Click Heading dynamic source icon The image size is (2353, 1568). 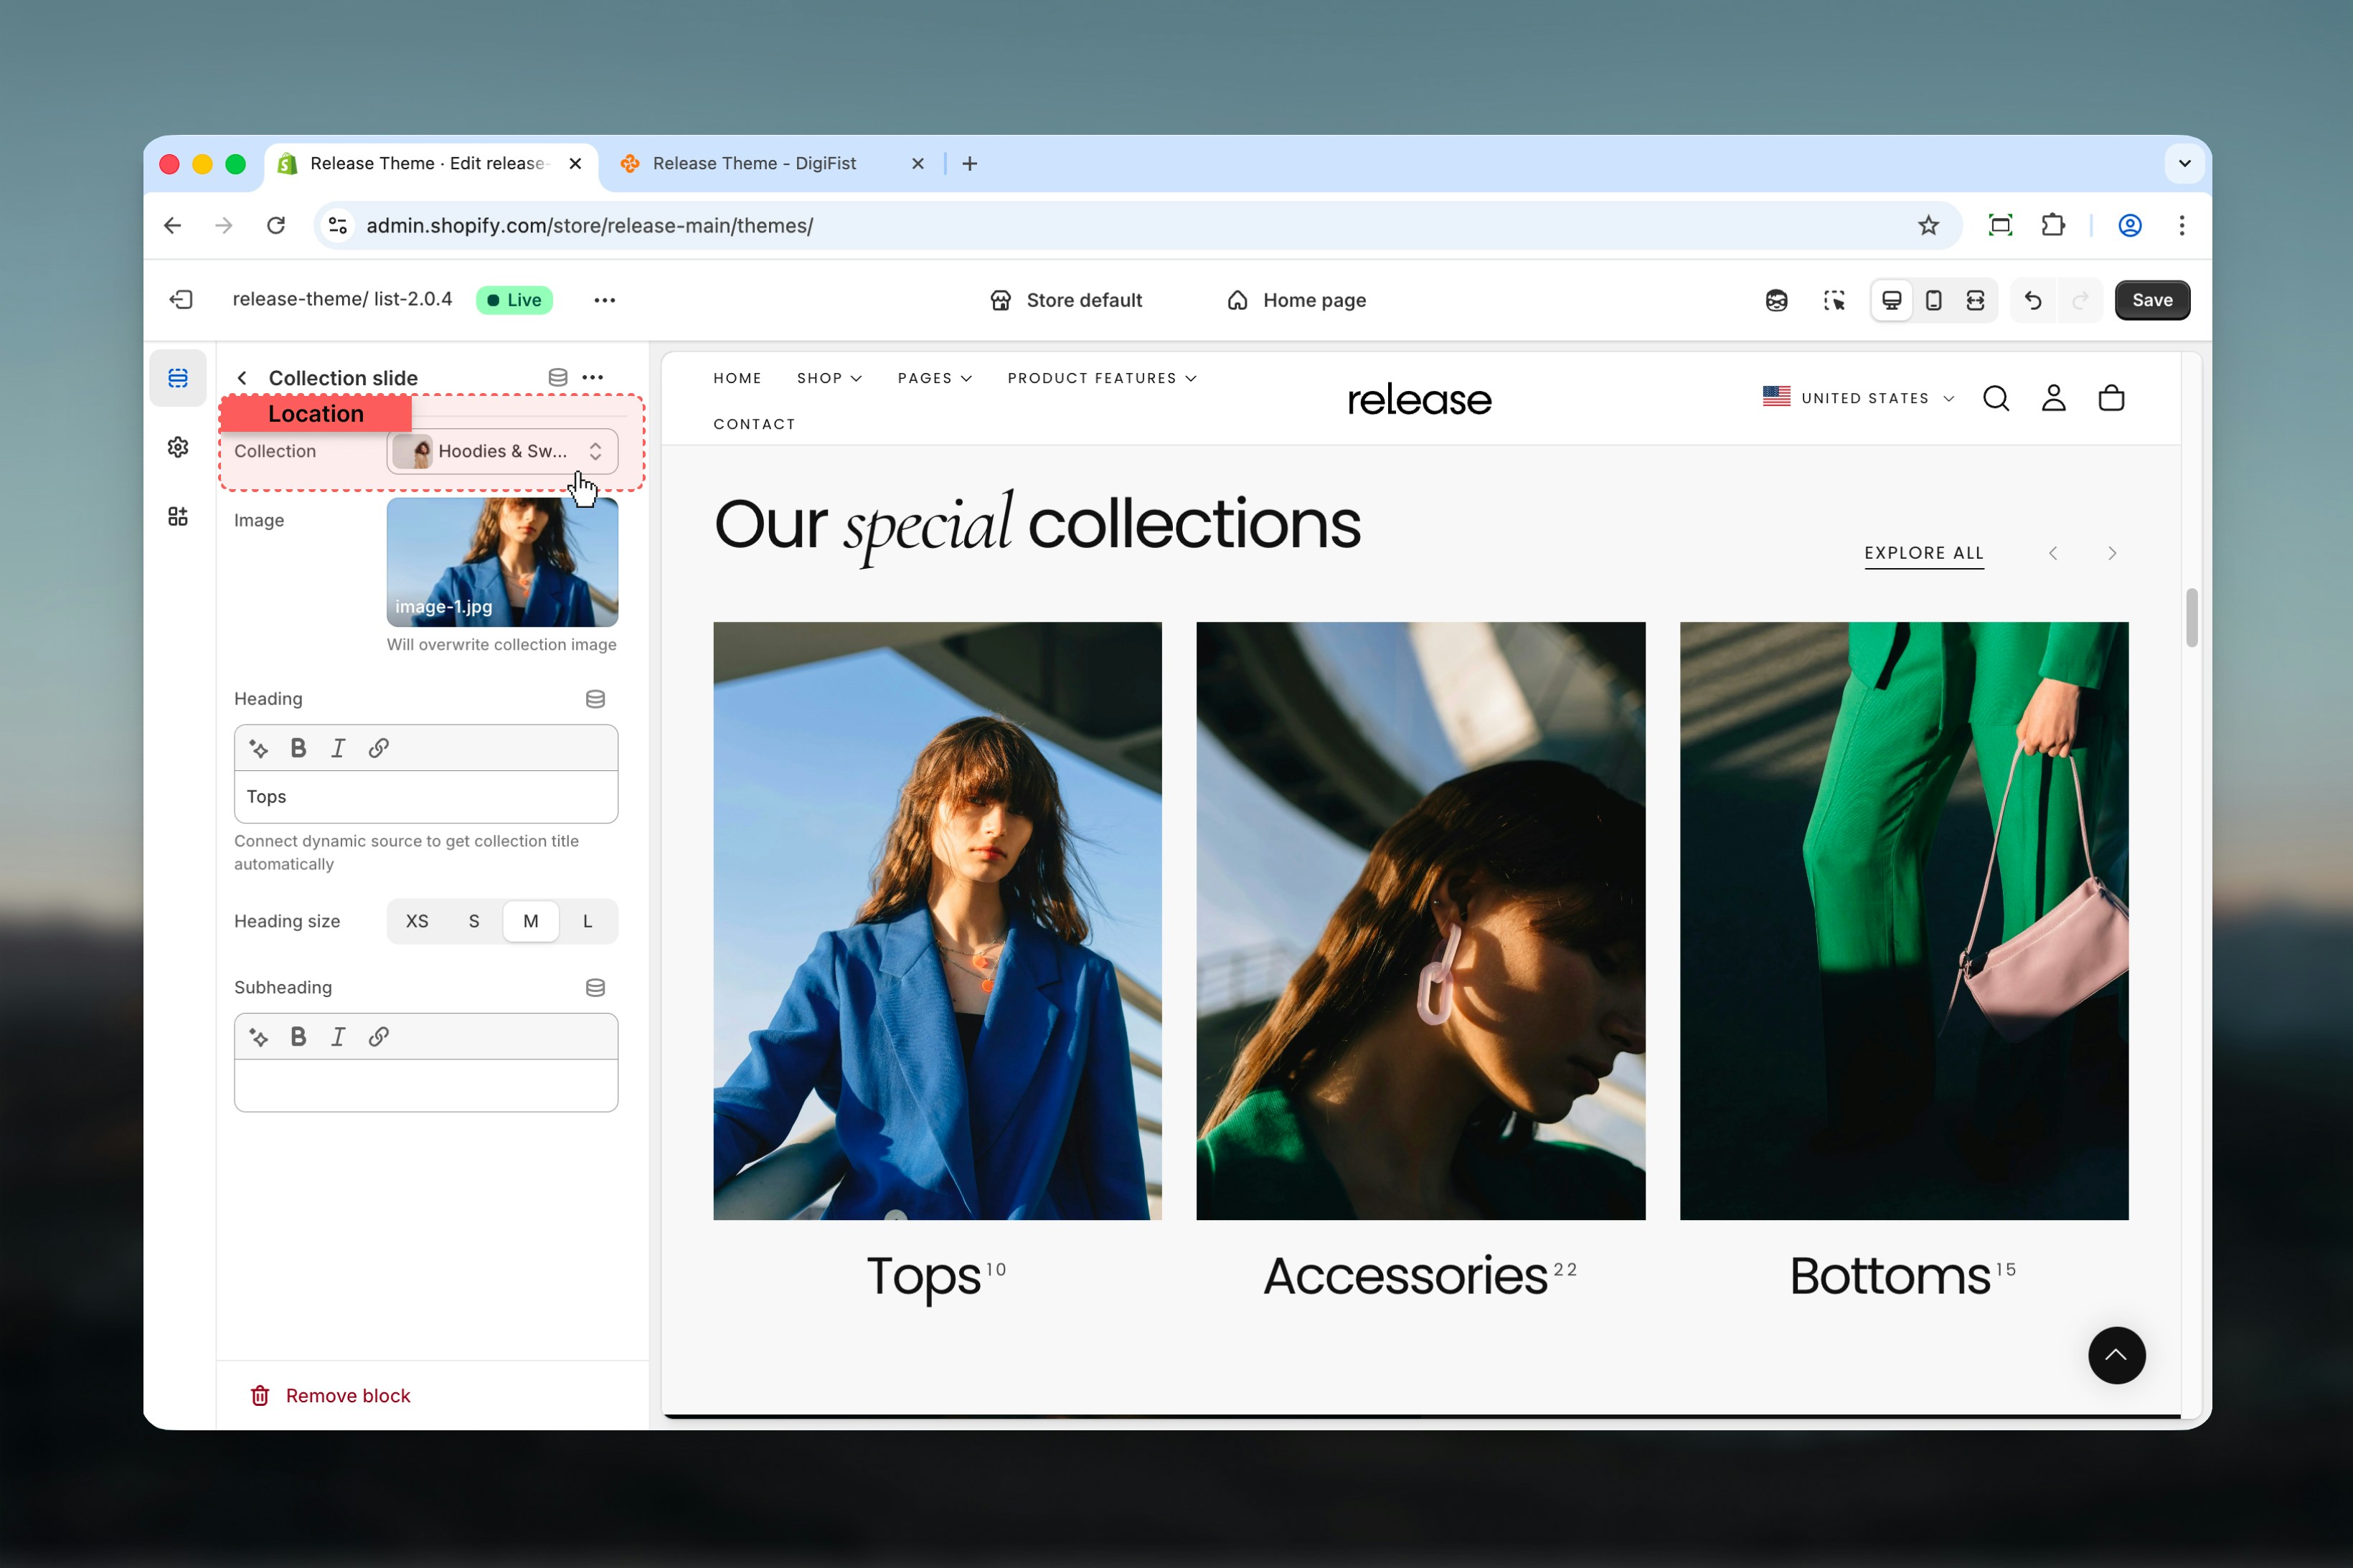[x=595, y=699]
